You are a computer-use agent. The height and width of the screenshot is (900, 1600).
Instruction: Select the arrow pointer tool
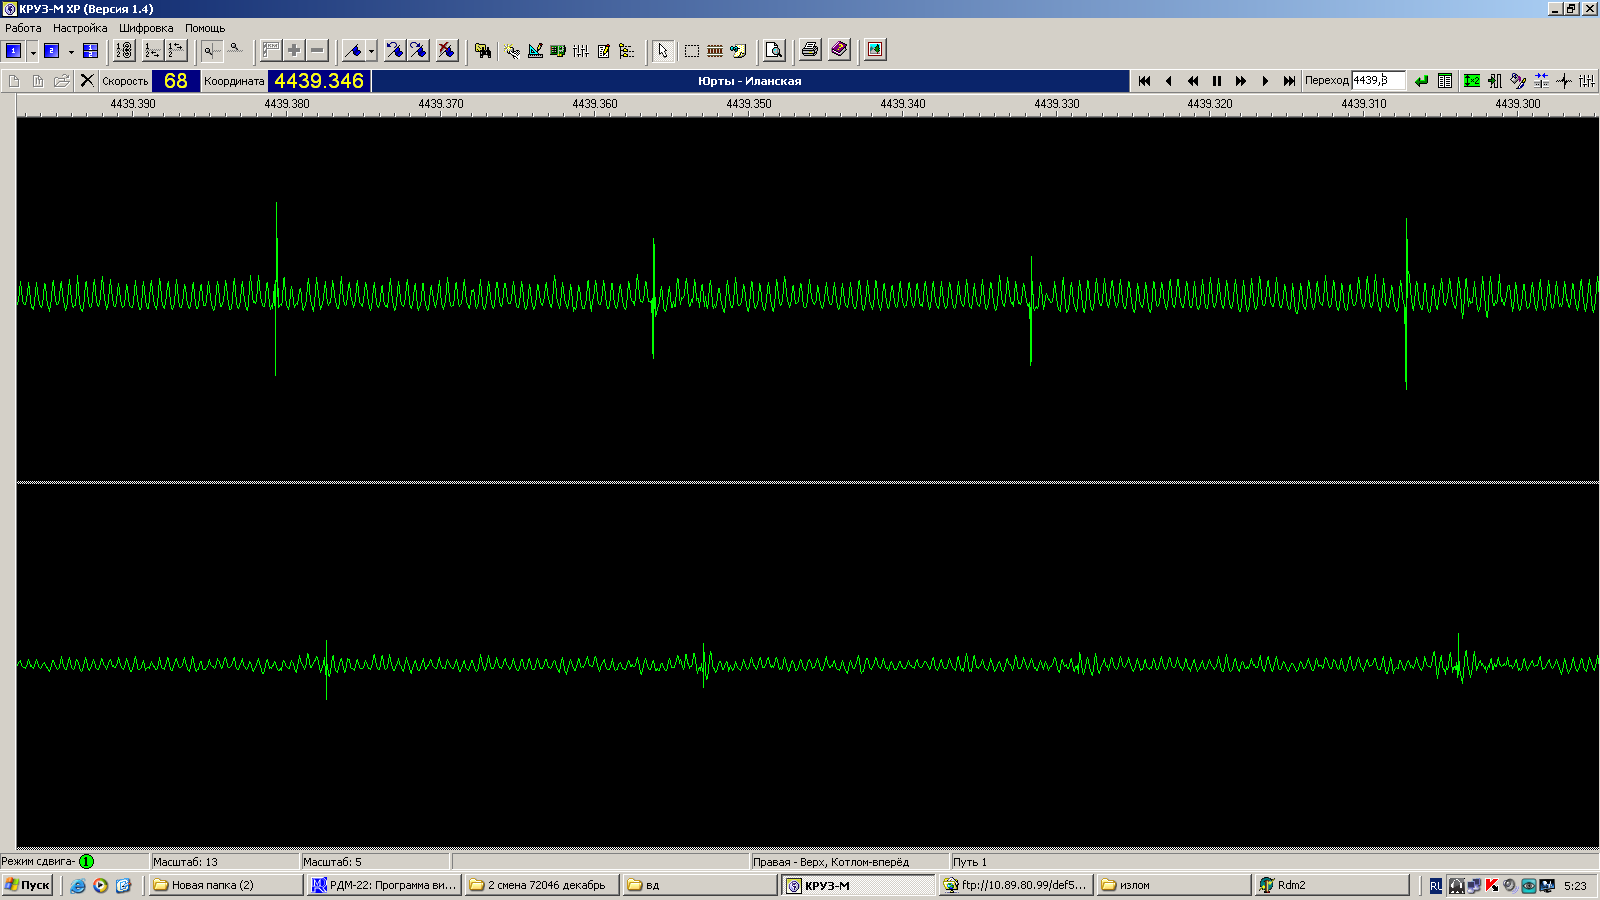click(x=662, y=50)
